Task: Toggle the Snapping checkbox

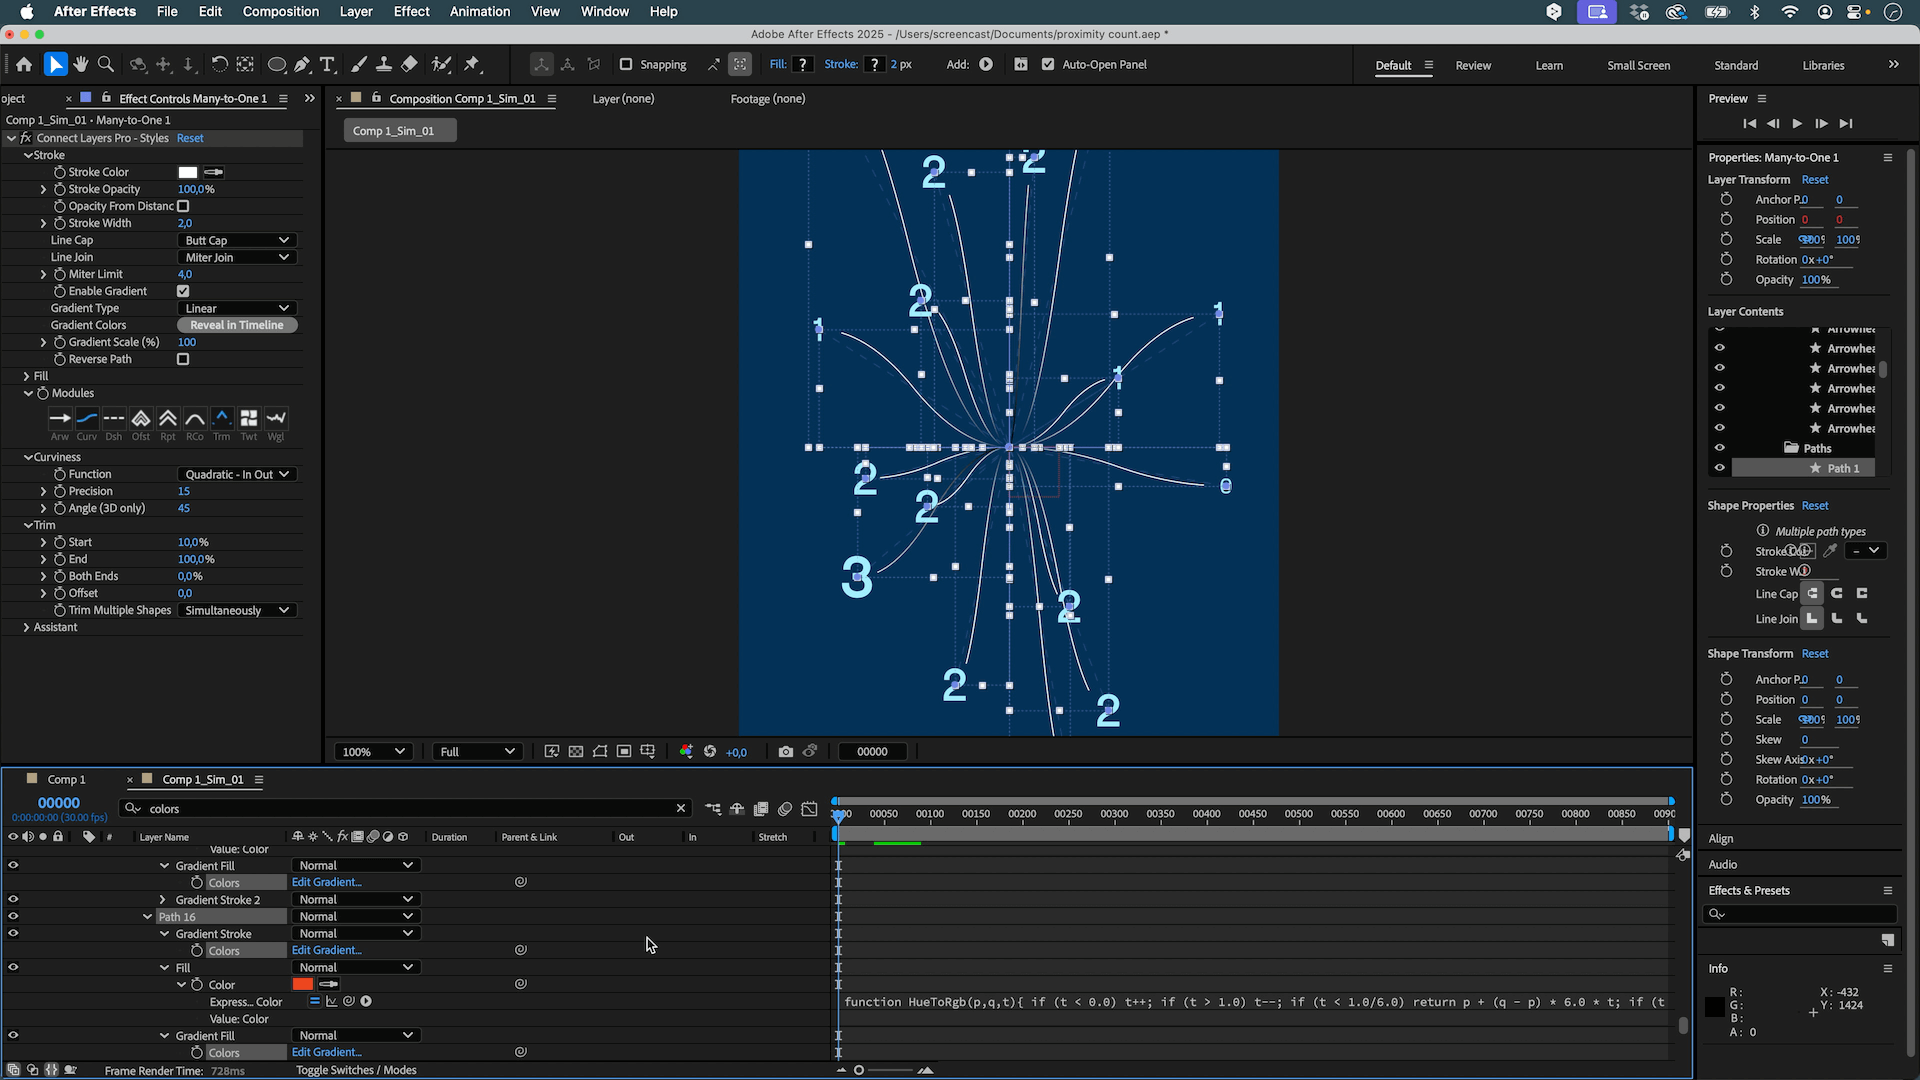Action: coord(626,65)
